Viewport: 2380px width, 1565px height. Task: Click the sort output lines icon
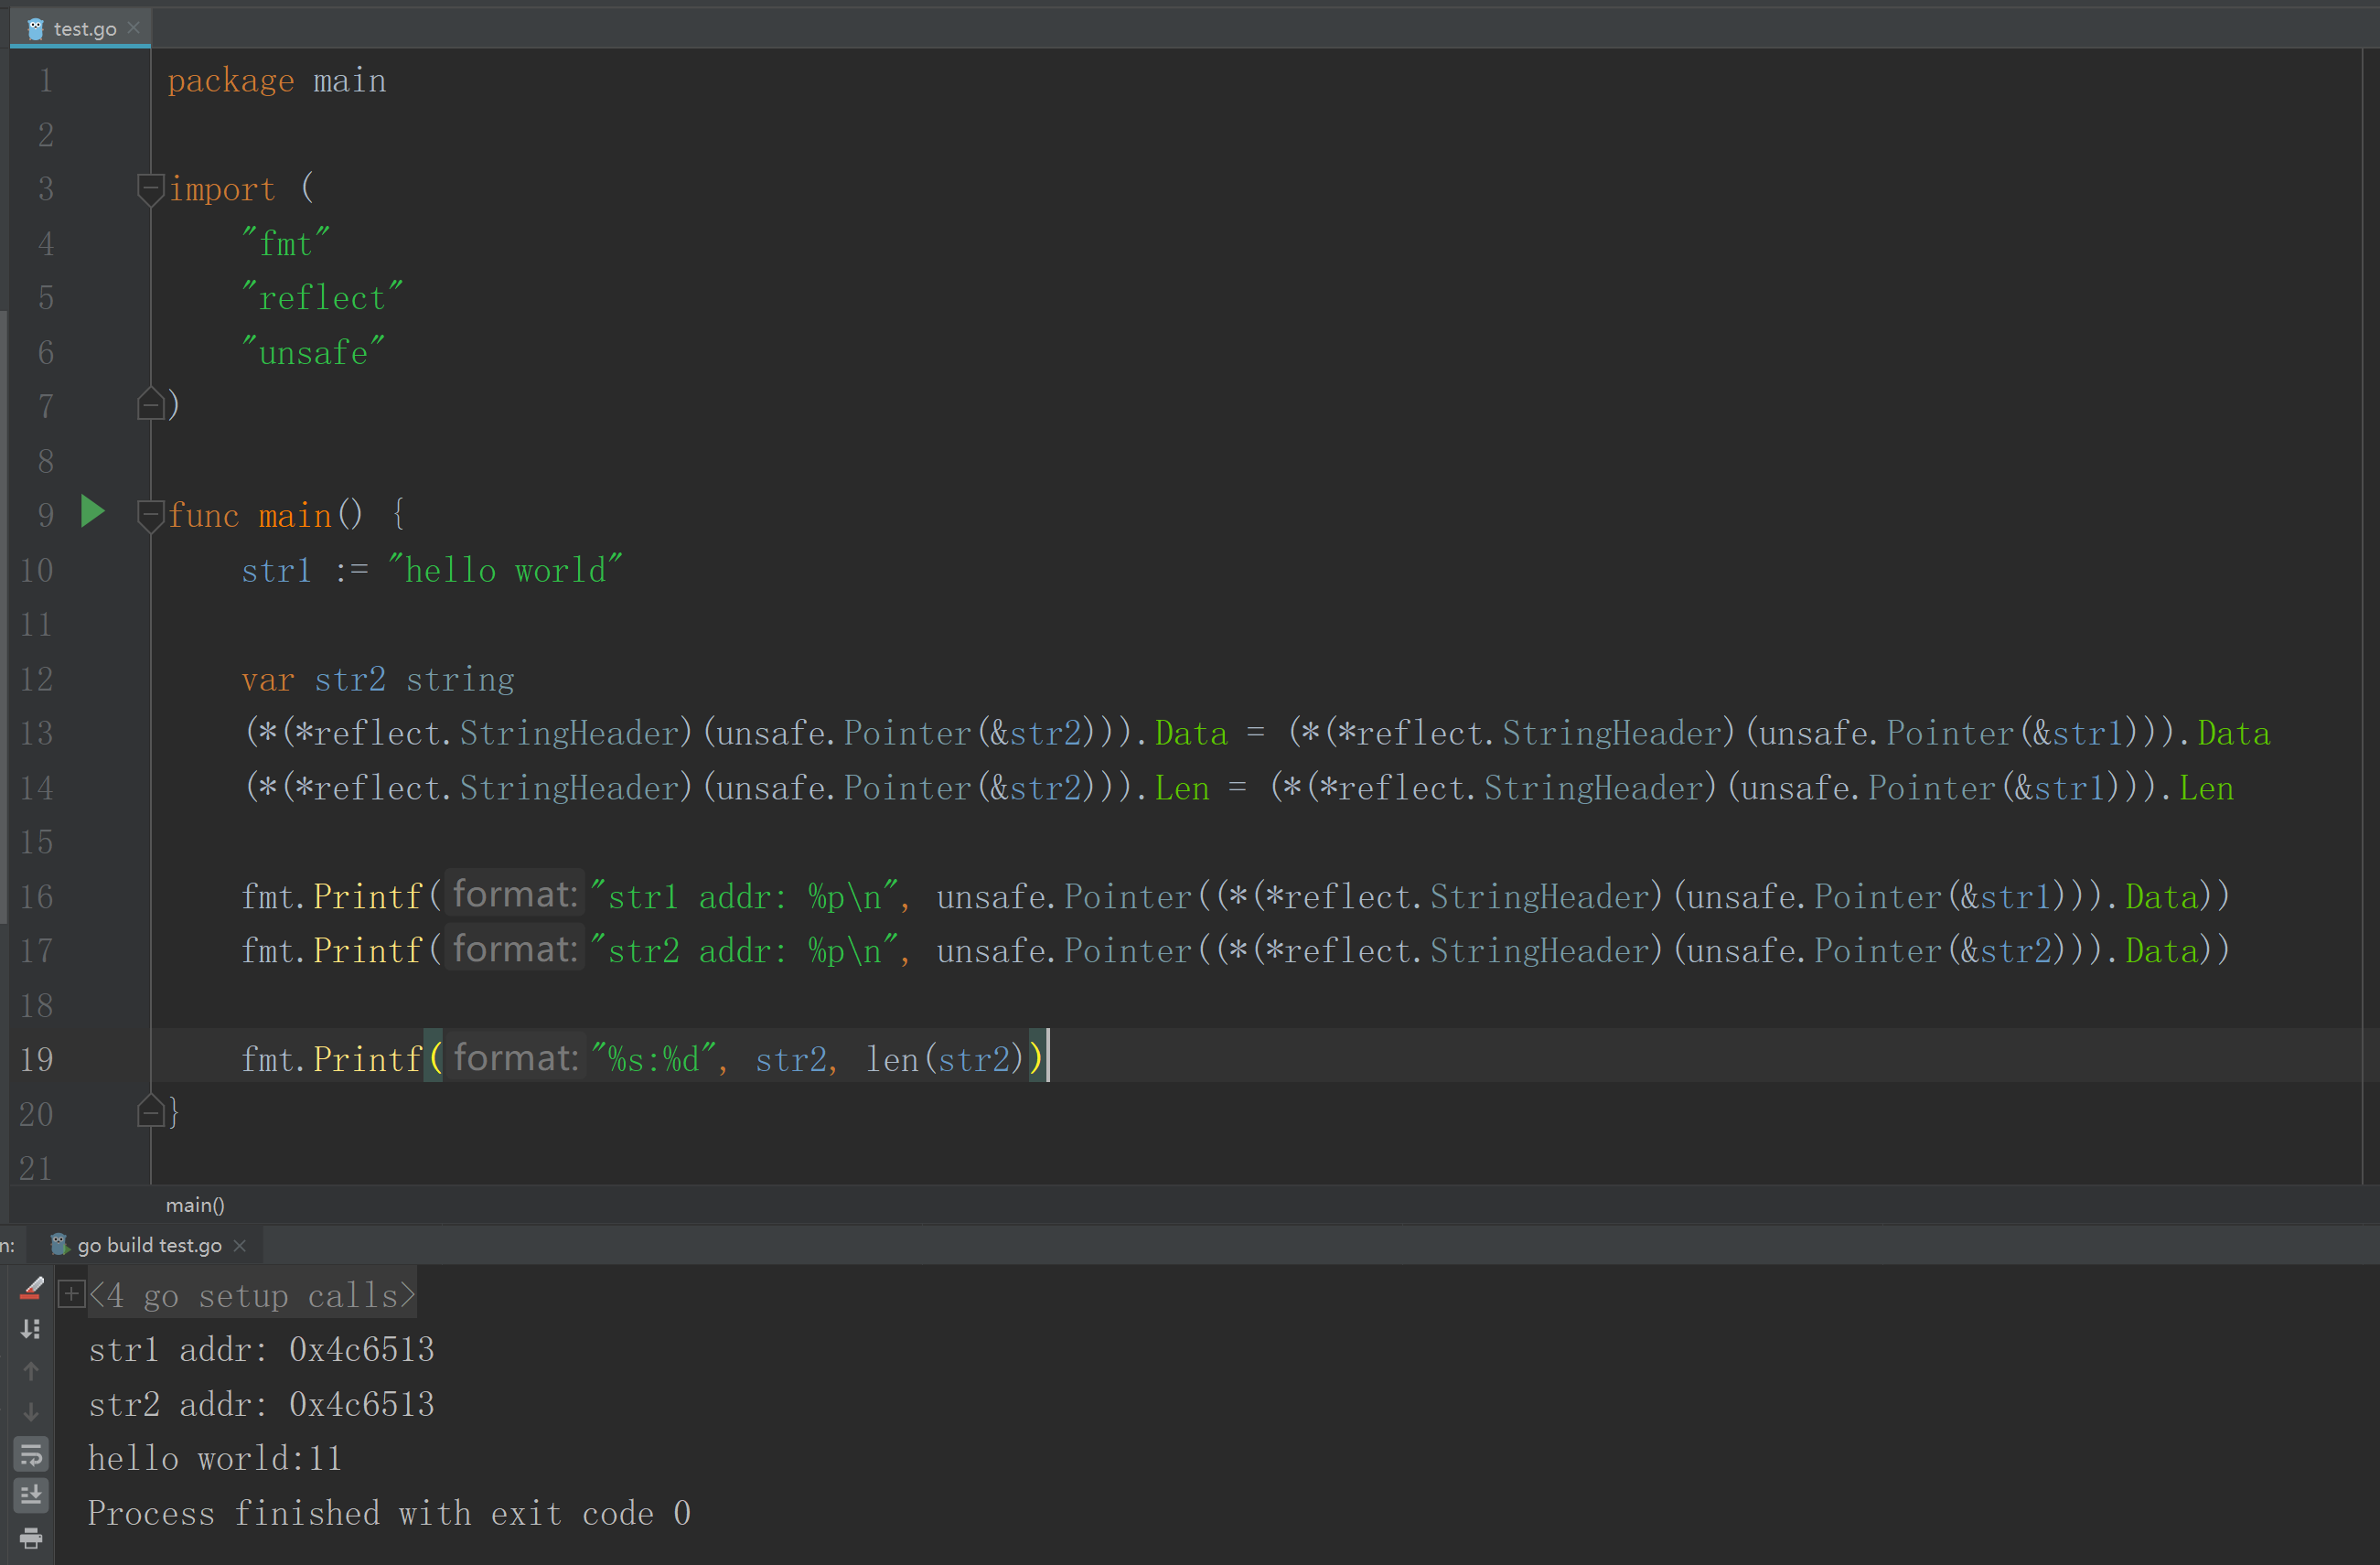click(31, 1329)
